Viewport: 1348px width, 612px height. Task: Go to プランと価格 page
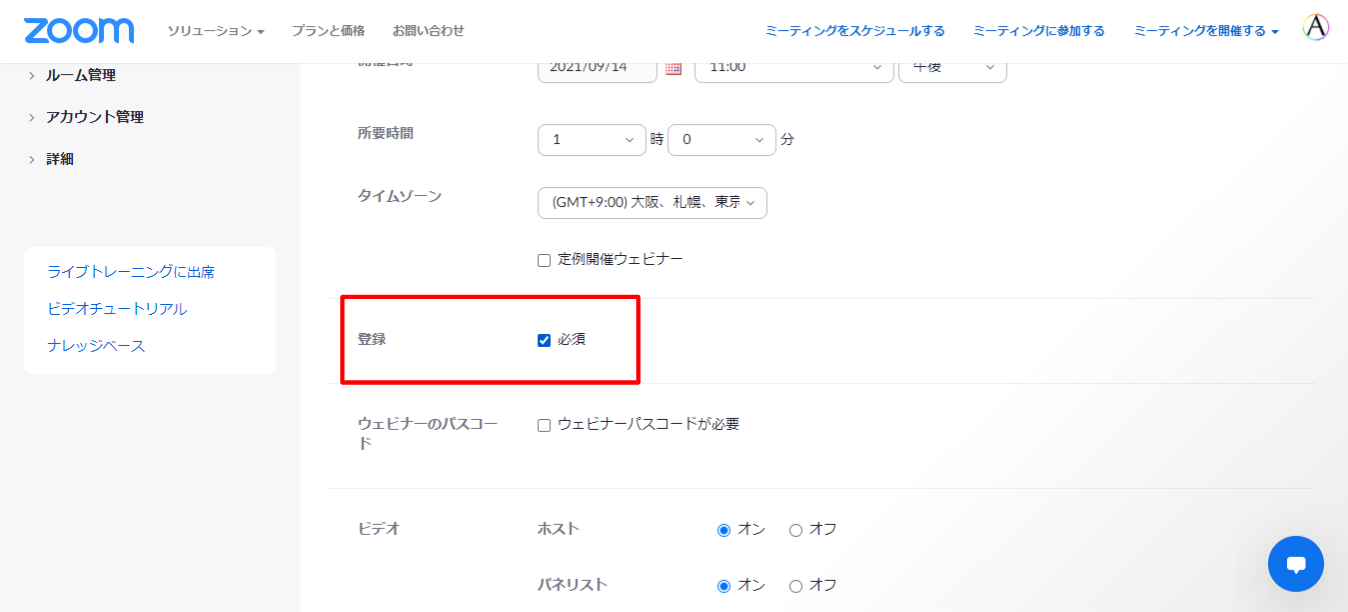point(328,31)
